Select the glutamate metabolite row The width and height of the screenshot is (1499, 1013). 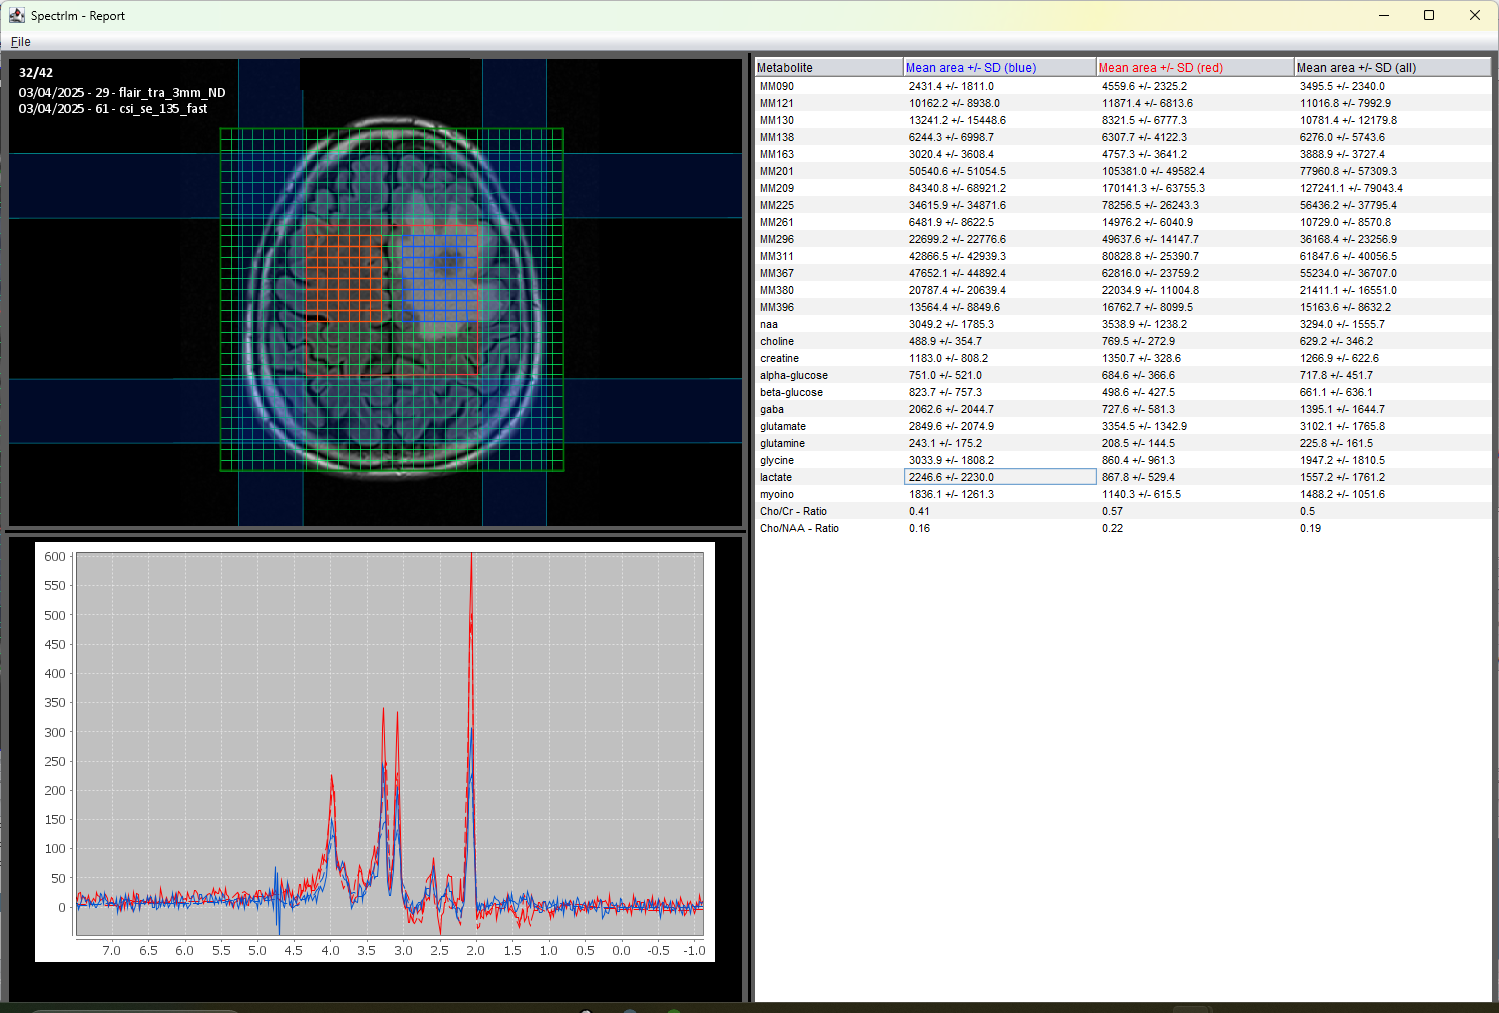tap(1123, 426)
